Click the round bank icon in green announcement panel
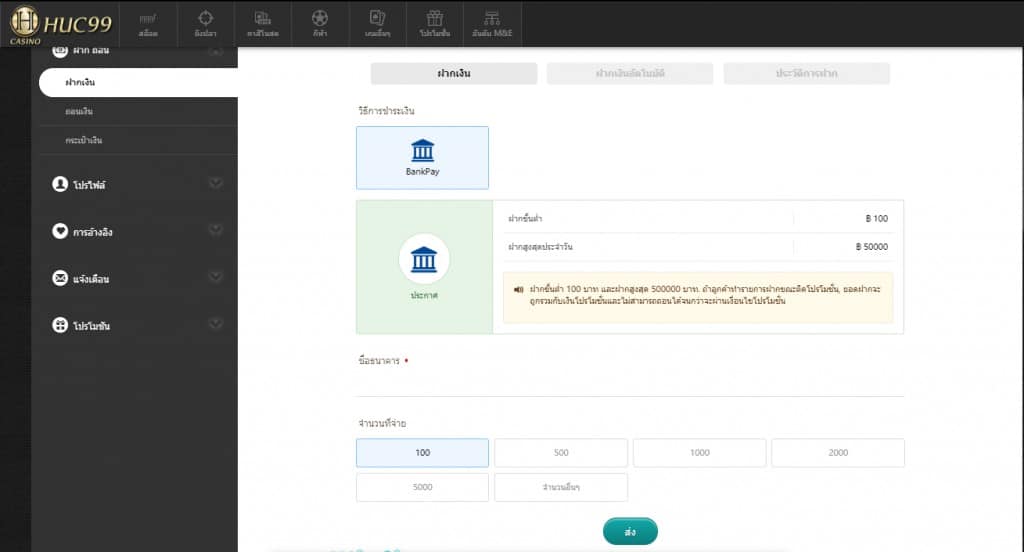The height and width of the screenshot is (552, 1024). (424, 259)
